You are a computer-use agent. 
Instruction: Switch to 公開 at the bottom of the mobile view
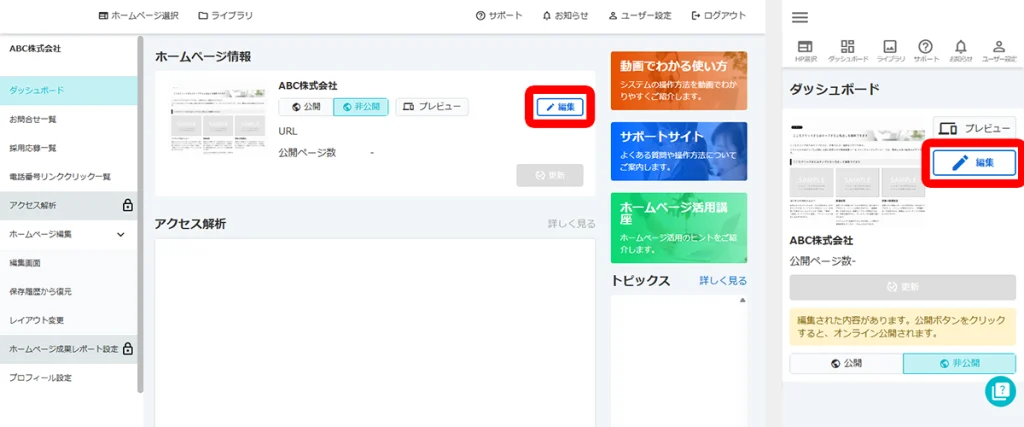pos(846,364)
